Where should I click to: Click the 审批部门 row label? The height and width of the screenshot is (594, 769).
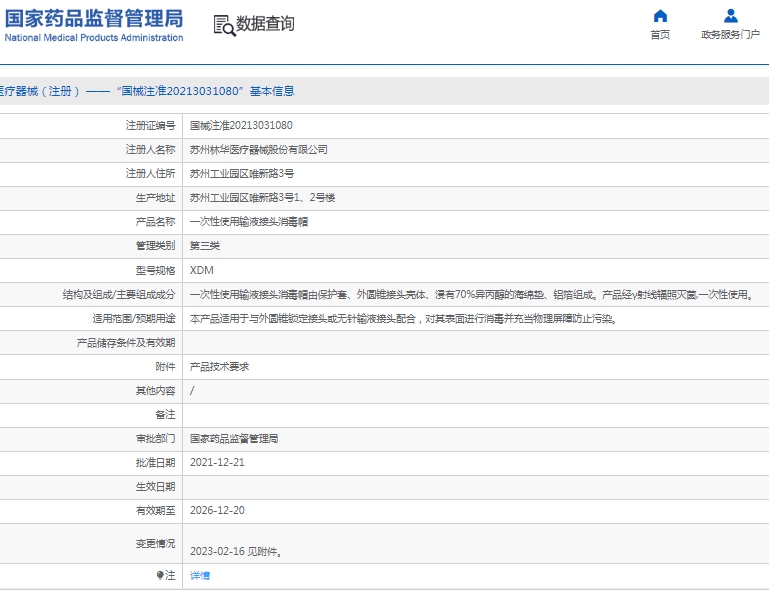pos(155,439)
